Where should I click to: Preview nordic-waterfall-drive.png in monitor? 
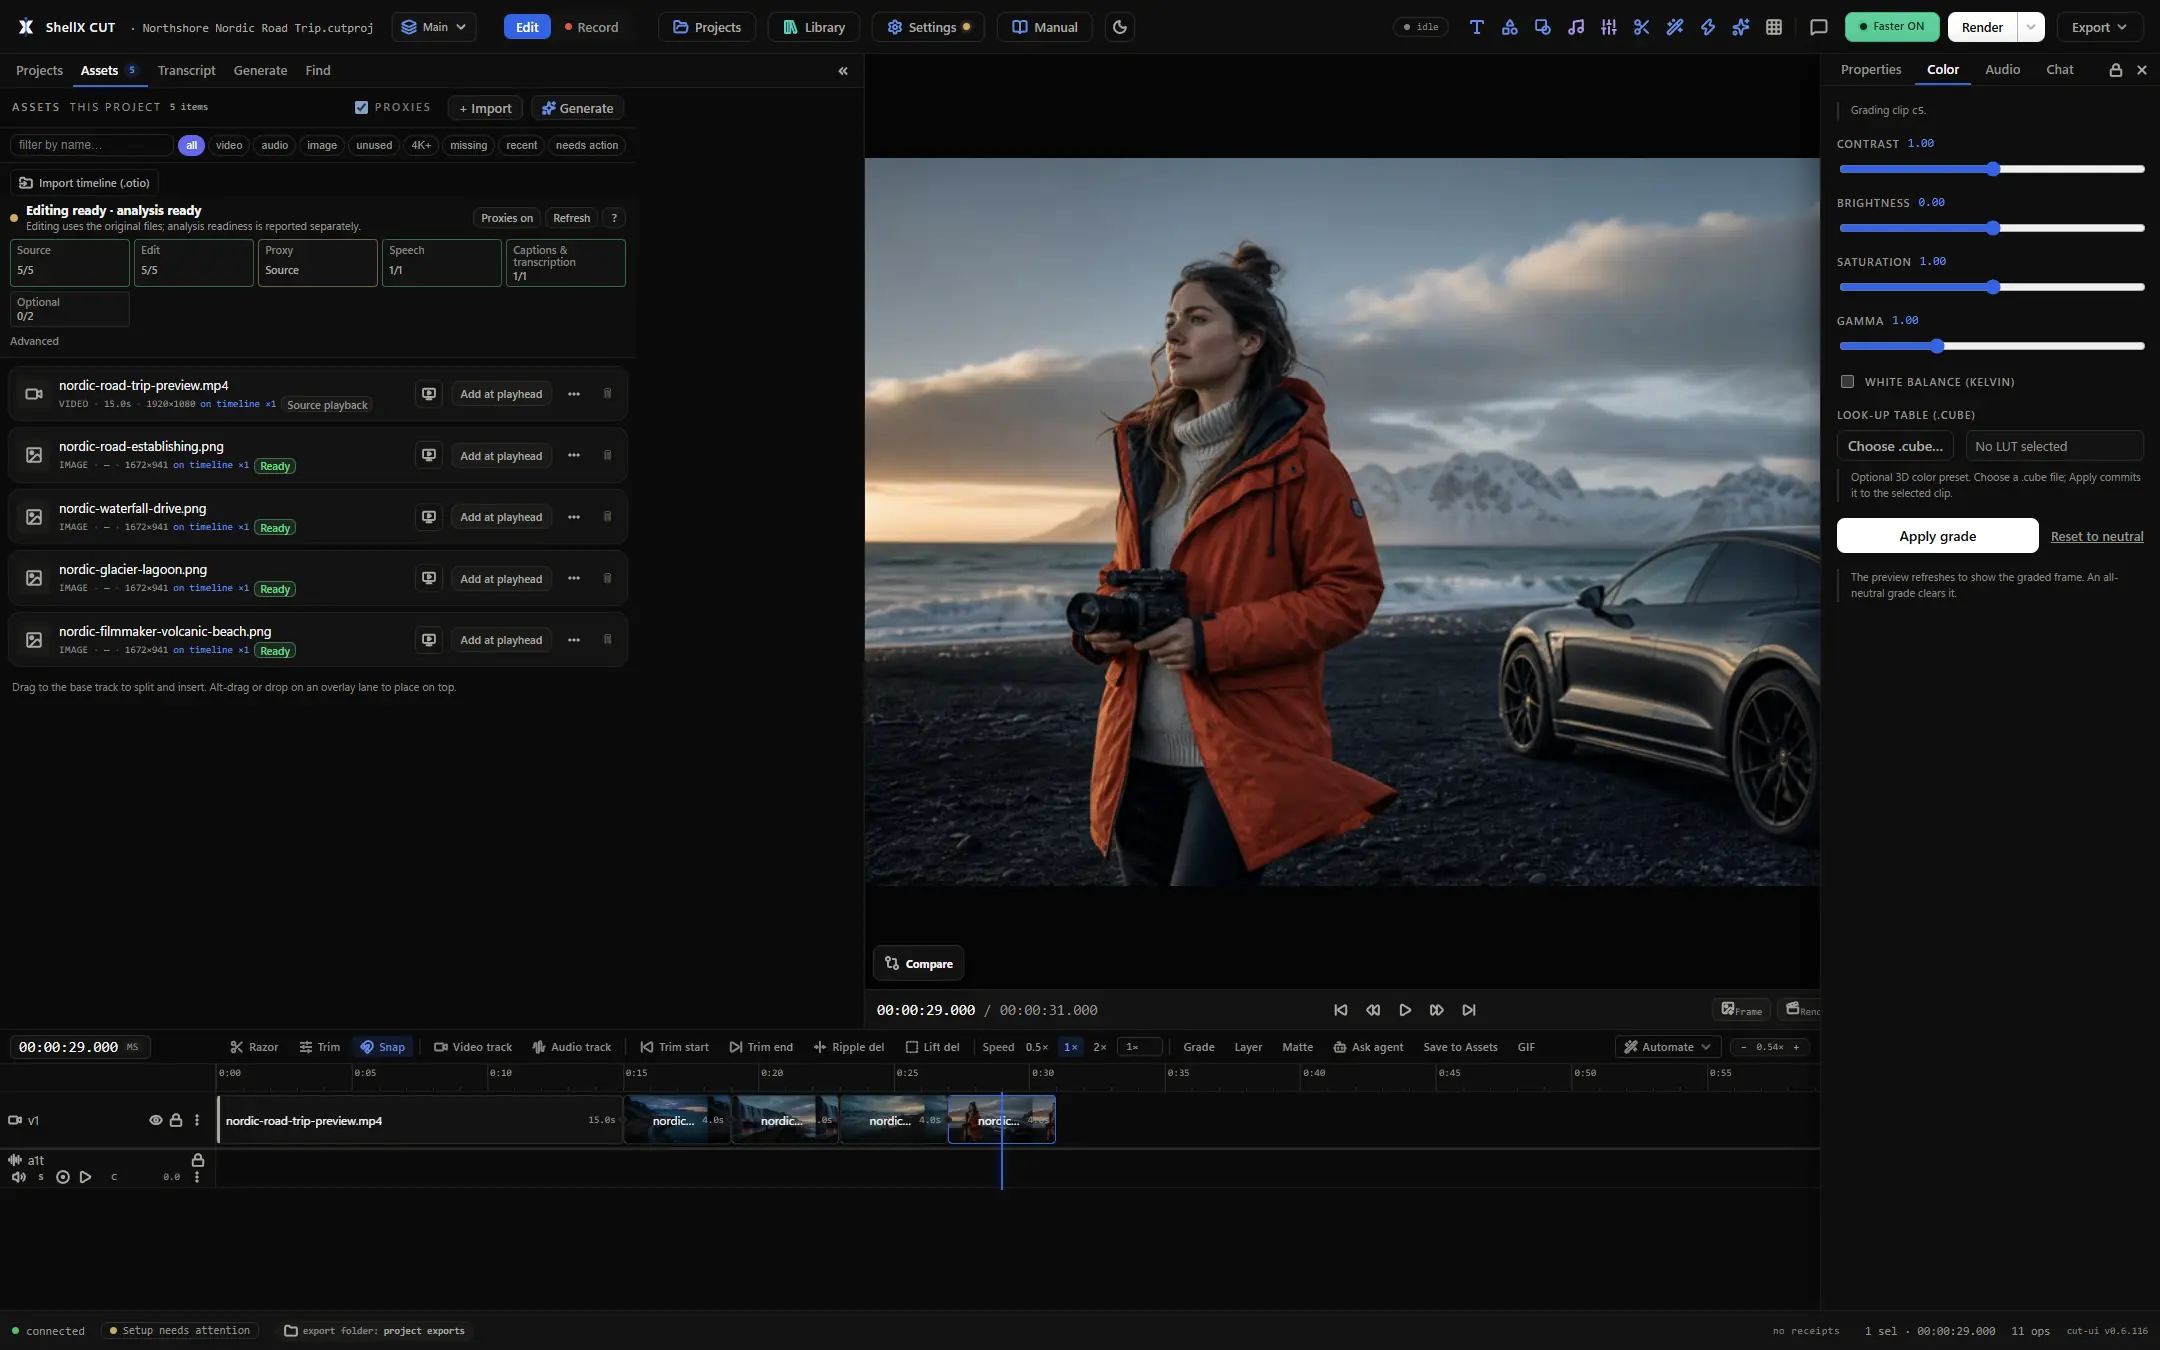(x=429, y=517)
